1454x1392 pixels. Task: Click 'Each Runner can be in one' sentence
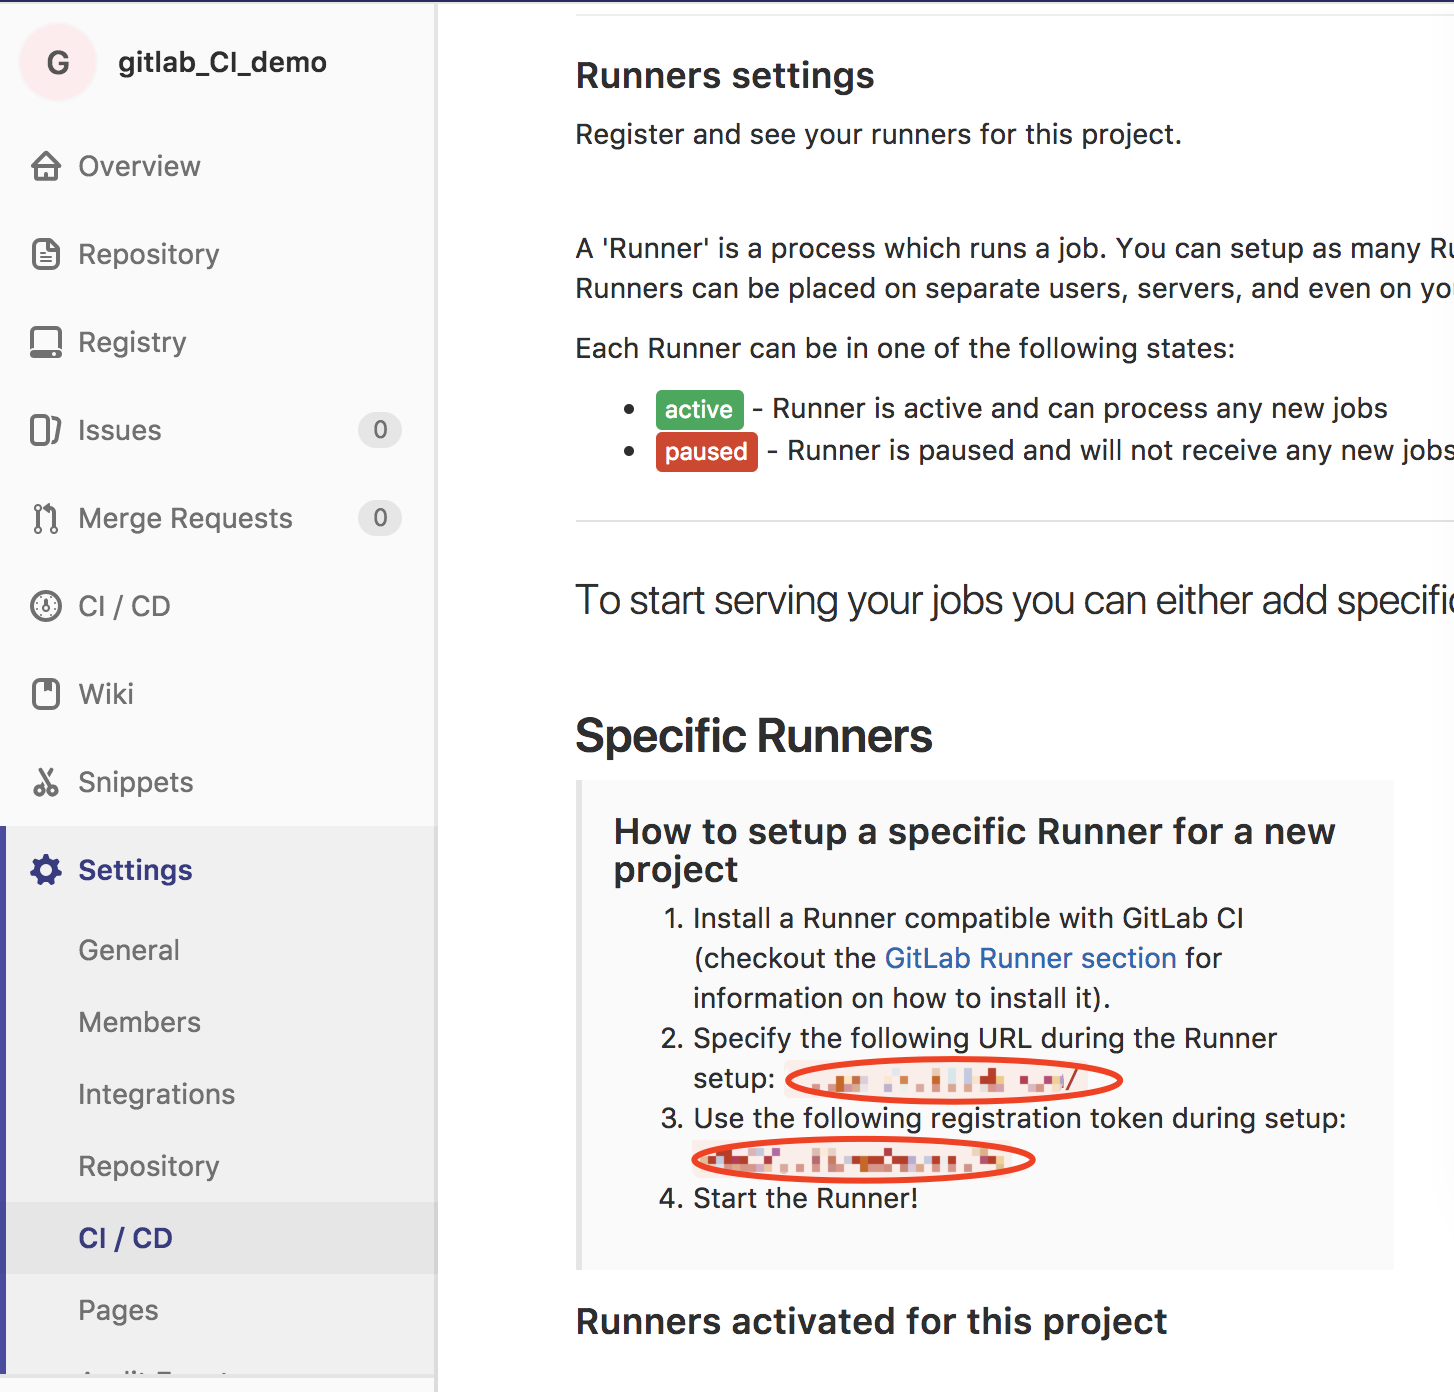(x=906, y=349)
